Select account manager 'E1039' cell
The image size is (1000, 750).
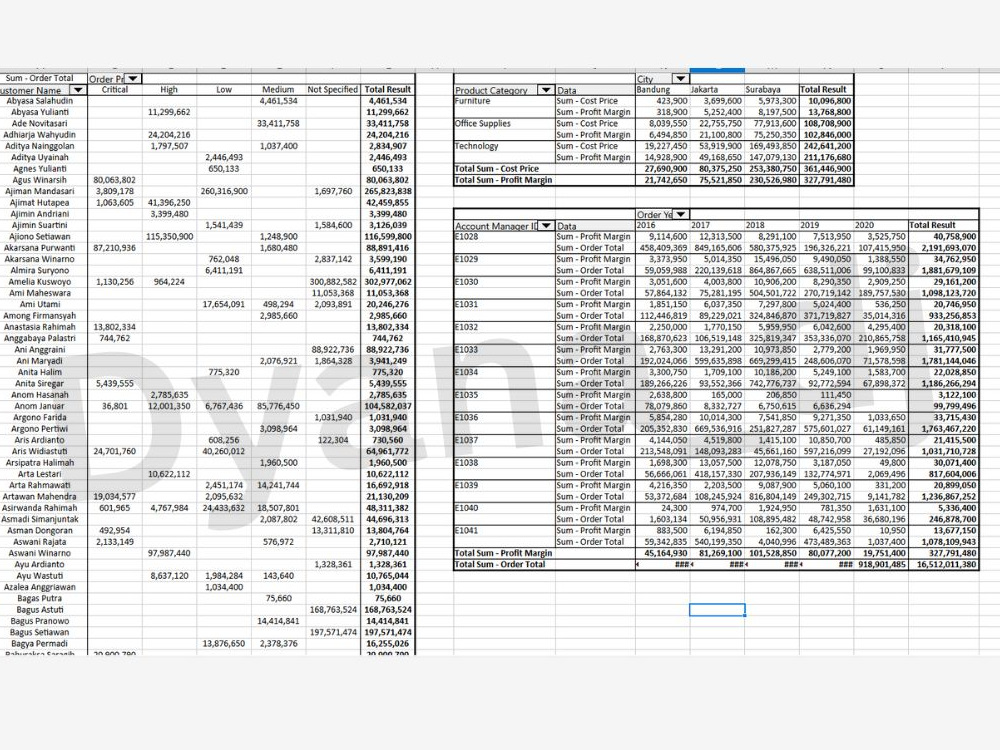pos(504,486)
